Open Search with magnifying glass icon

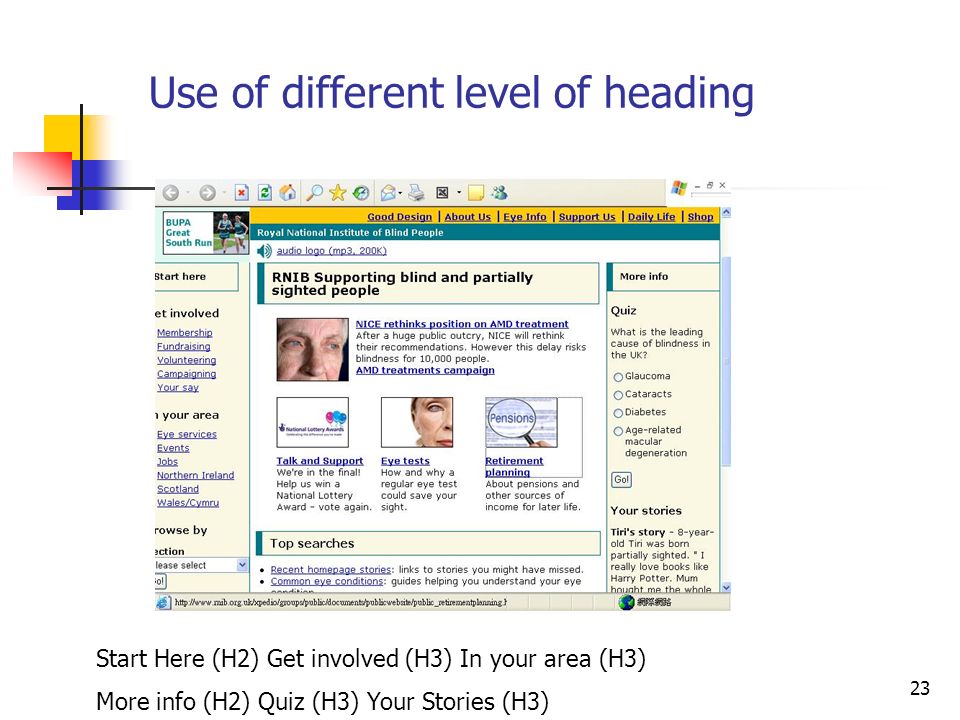[x=314, y=193]
